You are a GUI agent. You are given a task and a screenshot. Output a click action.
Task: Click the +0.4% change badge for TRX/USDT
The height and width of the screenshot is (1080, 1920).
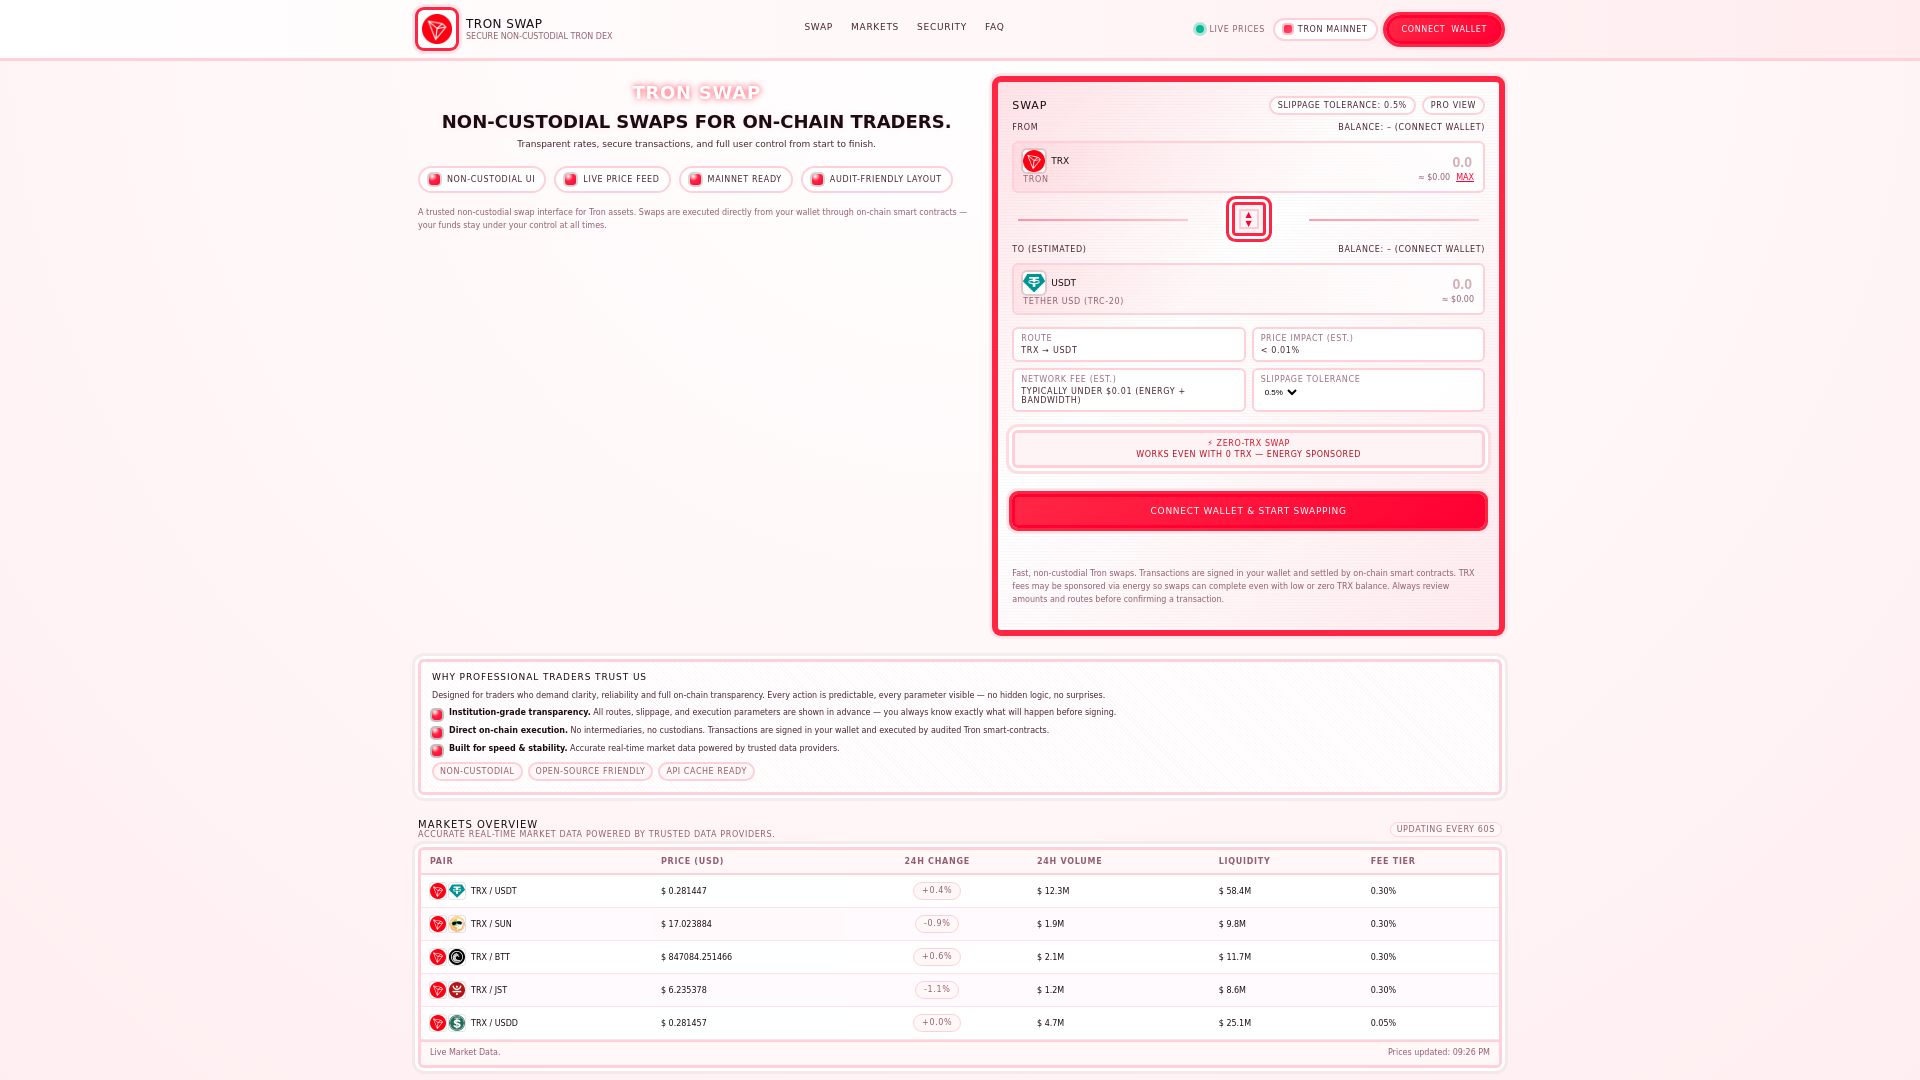point(937,891)
